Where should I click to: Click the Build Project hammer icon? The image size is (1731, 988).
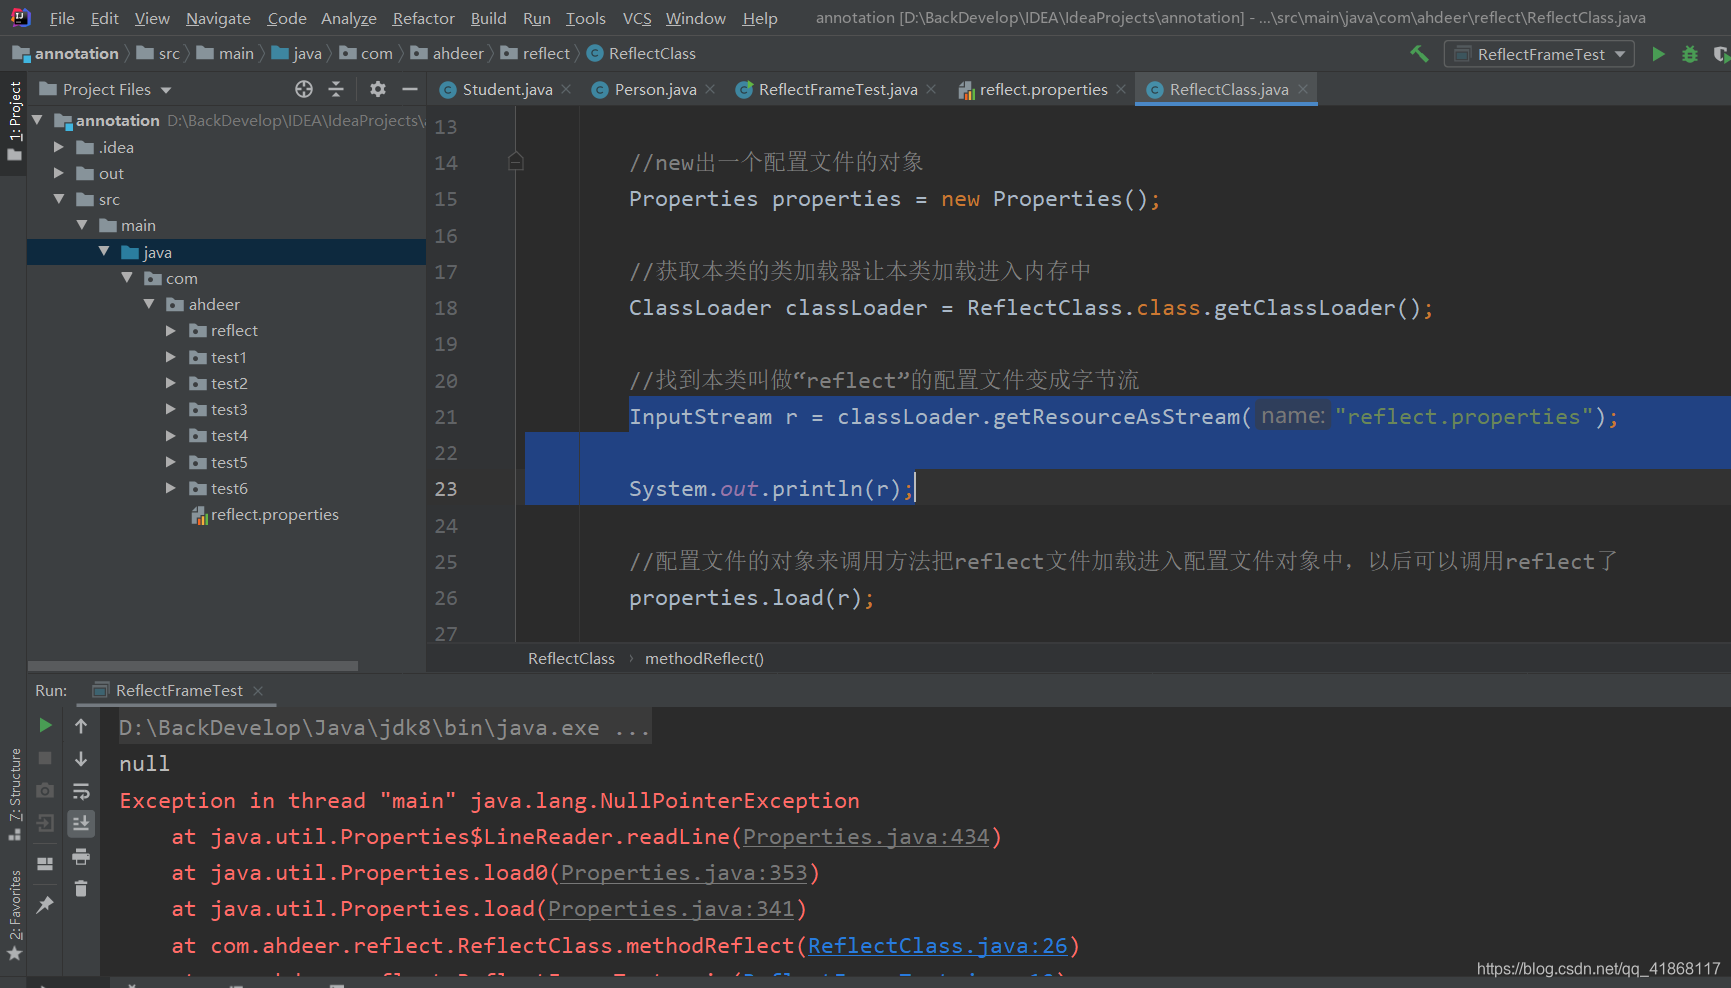(1419, 54)
